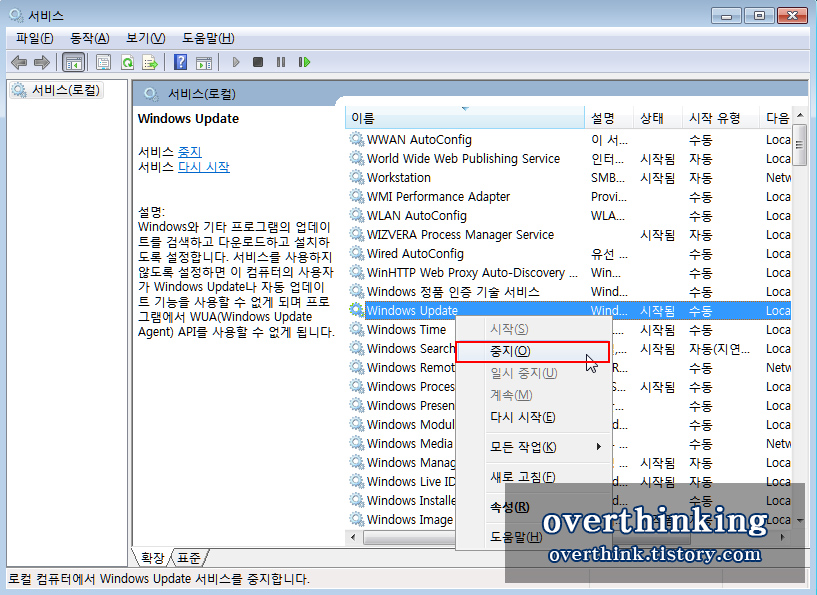Viewport: 817px width, 595px height.
Task: Sort by the 시작 유형 column header
Action: point(720,118)
